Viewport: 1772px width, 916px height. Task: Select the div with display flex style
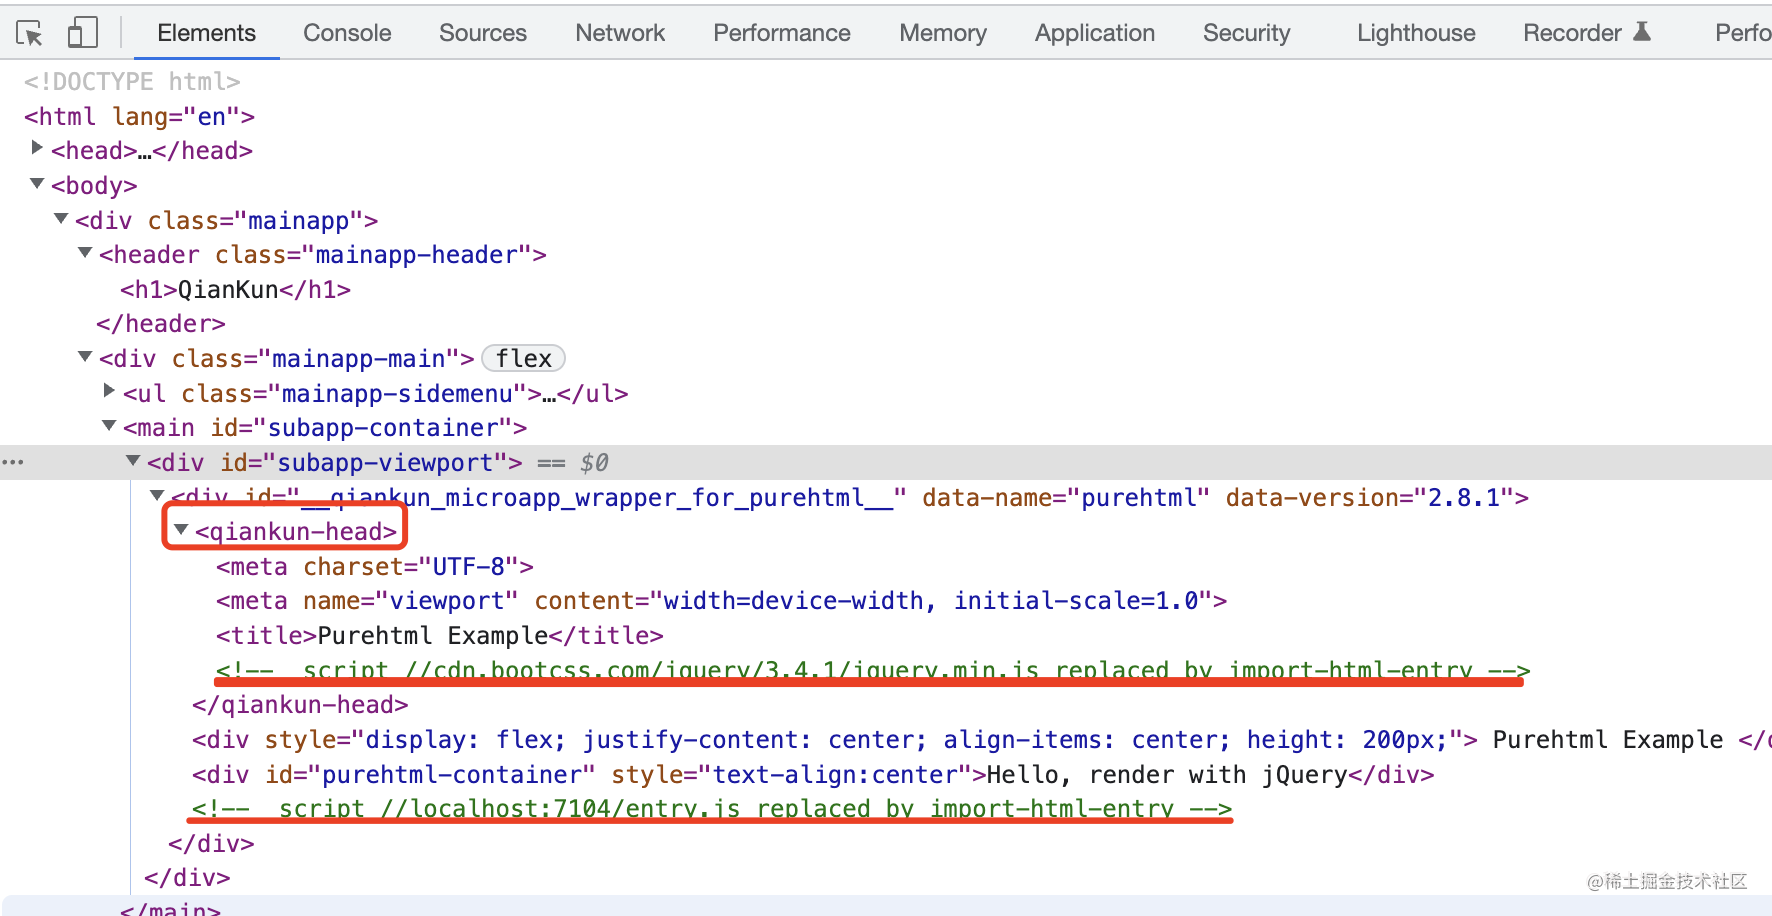[981, 739]
